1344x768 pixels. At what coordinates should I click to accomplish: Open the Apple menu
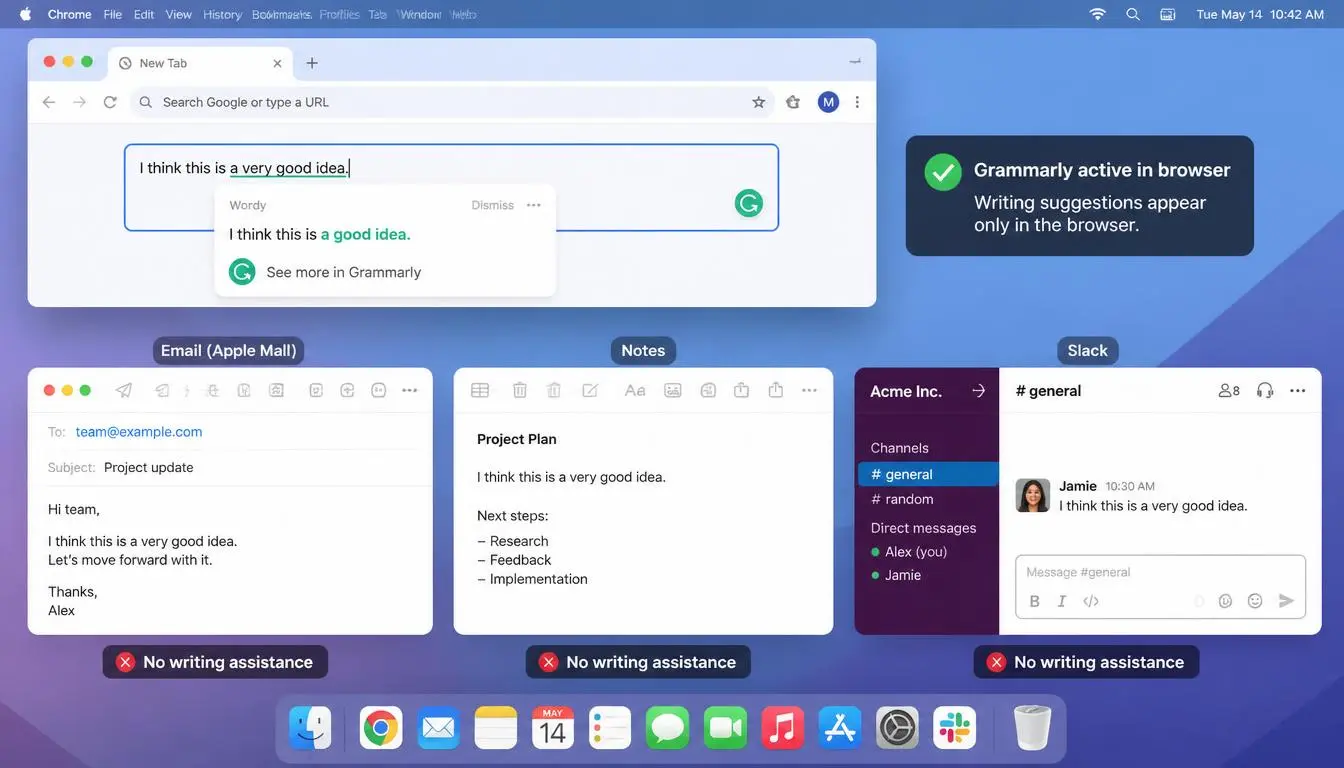(x=25, y=14)
